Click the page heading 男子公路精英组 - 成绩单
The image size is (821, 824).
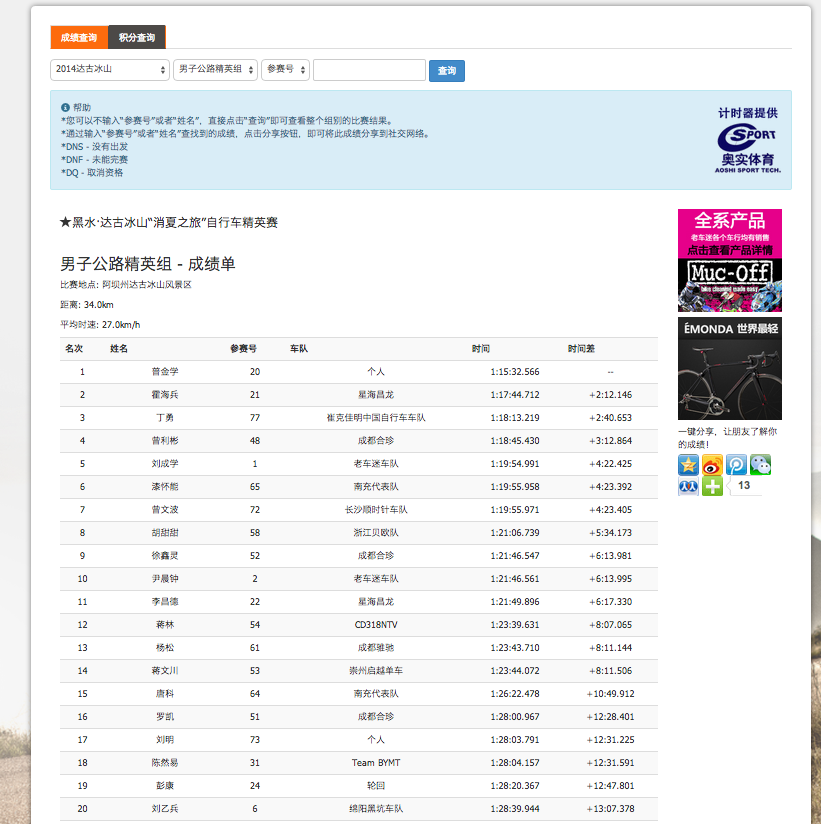(148, 264)
